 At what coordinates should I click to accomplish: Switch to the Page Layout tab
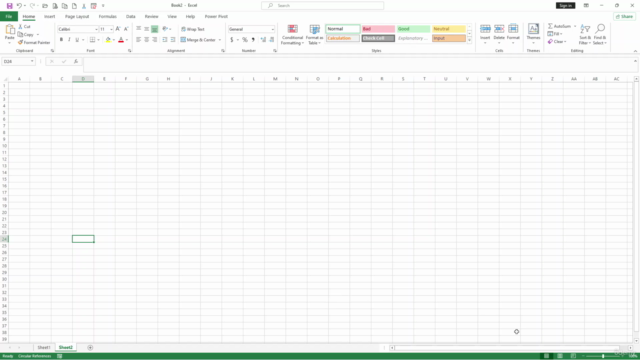pyautogui.click(x=77, y=16)
